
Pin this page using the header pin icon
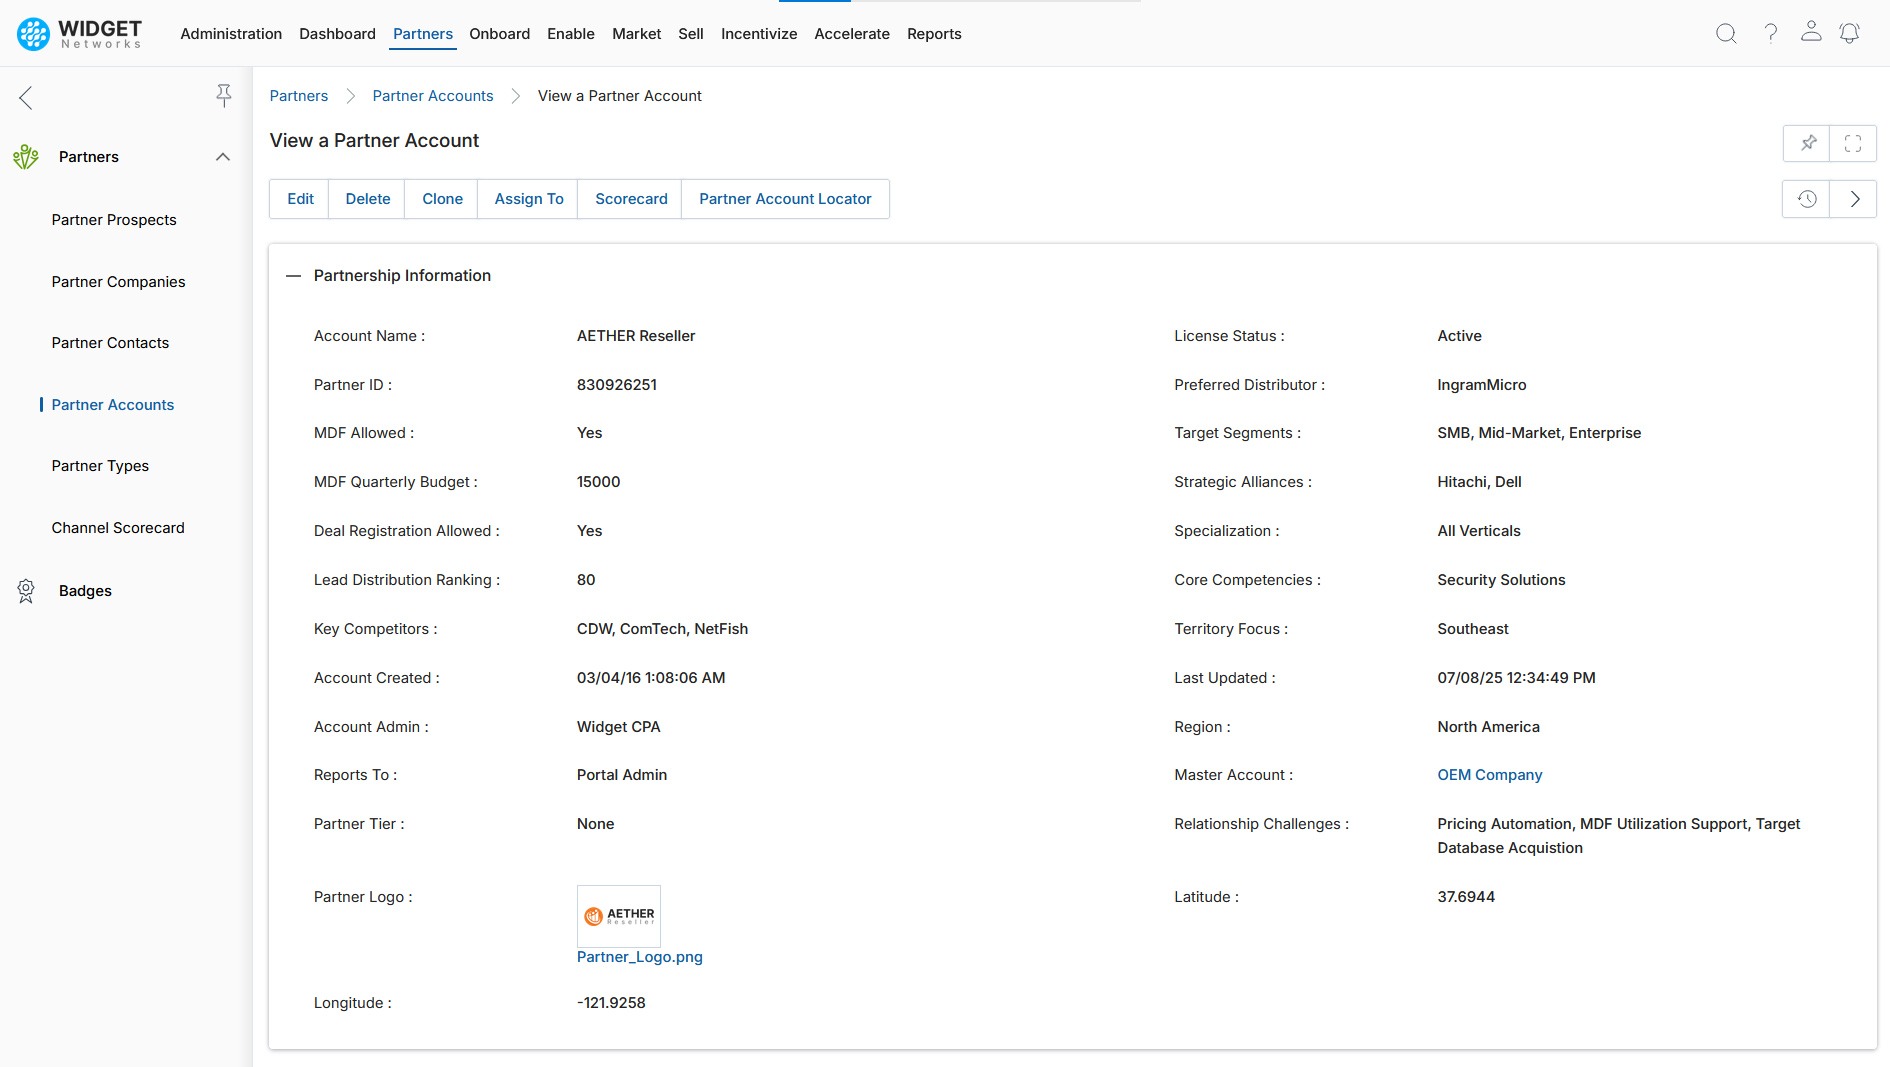tap(1808, 143)
